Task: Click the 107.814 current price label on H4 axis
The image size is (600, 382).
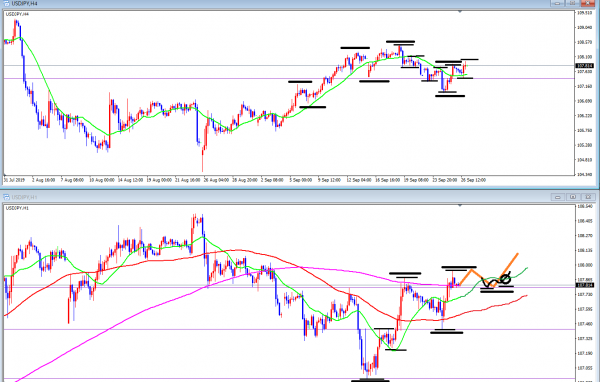Action: click(584, 66)
